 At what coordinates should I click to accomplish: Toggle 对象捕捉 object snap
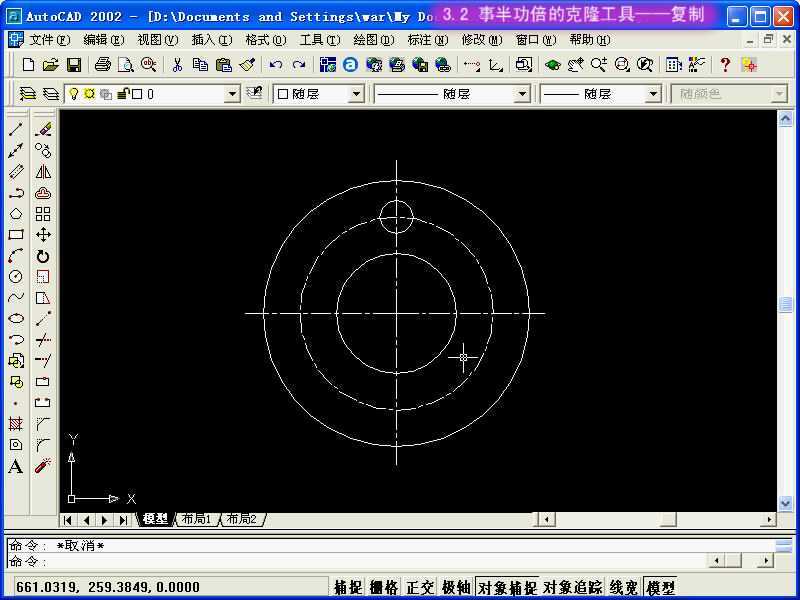tap(507, 587)
